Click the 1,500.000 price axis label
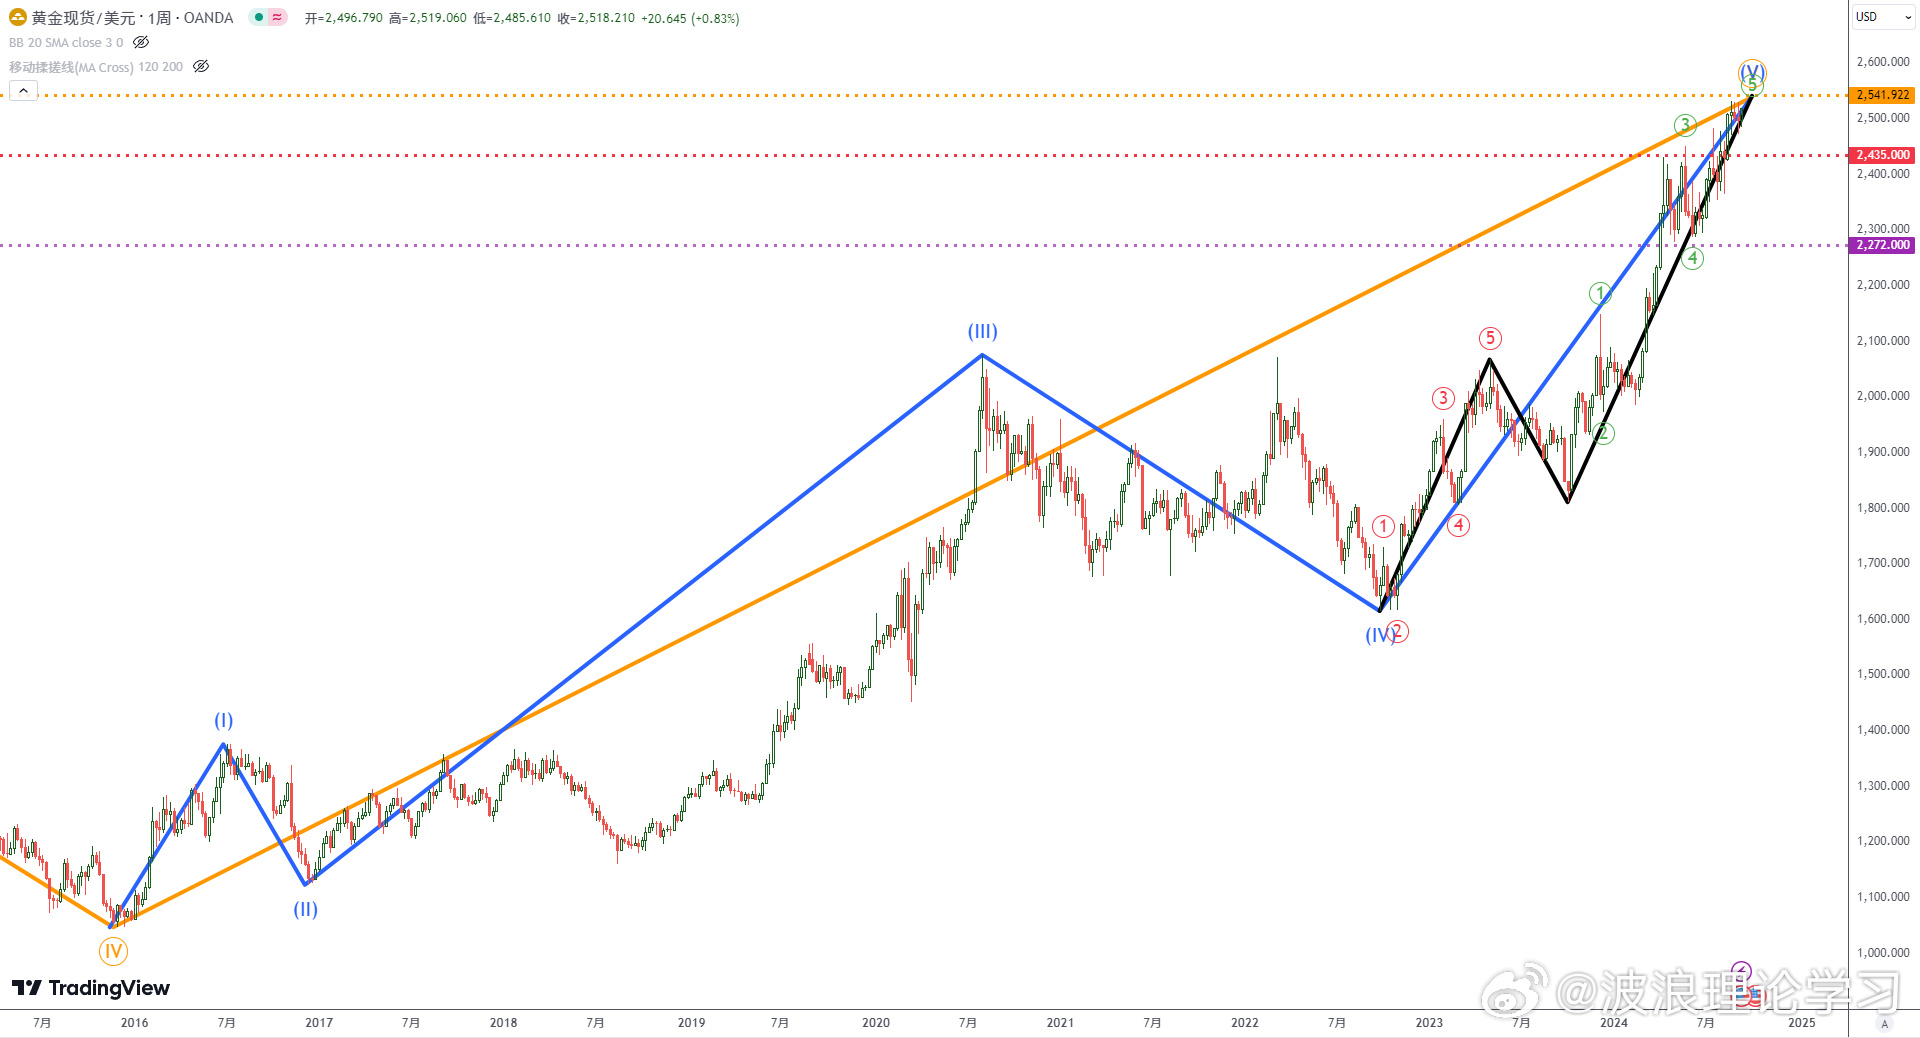The height and width of the screenshot is (1038, 1920). pos(1883,674)
